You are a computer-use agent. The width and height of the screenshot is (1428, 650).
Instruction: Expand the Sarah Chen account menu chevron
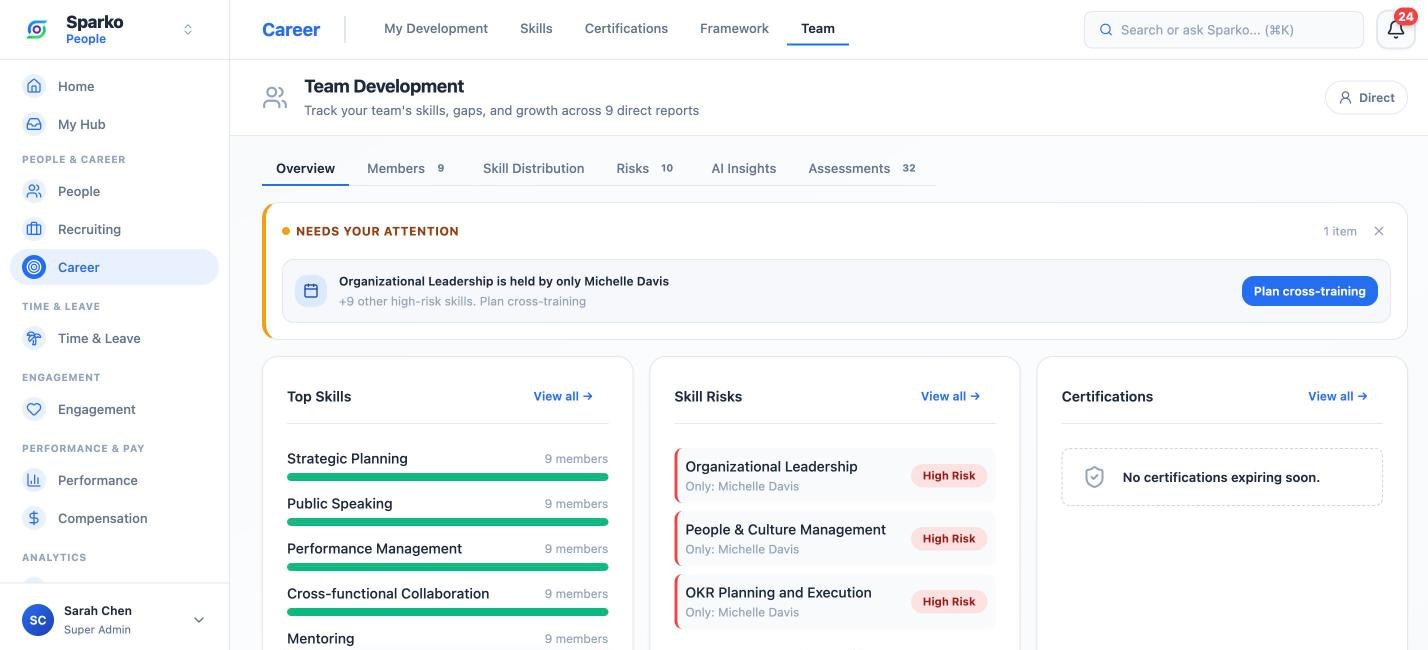[x=199, y=620]
